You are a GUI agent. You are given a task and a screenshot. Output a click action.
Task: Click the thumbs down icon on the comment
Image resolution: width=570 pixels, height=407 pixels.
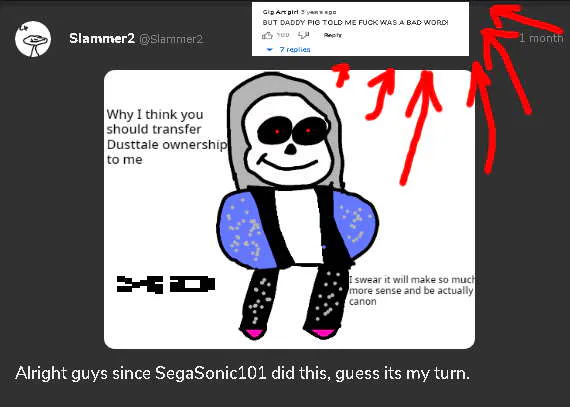point(304,35)
